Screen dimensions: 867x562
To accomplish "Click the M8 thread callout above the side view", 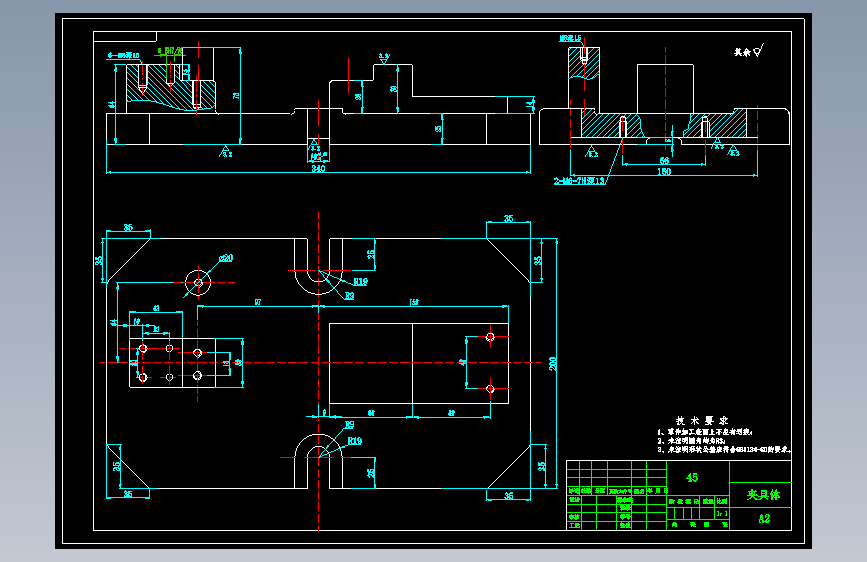I will (x=570, y=38).
